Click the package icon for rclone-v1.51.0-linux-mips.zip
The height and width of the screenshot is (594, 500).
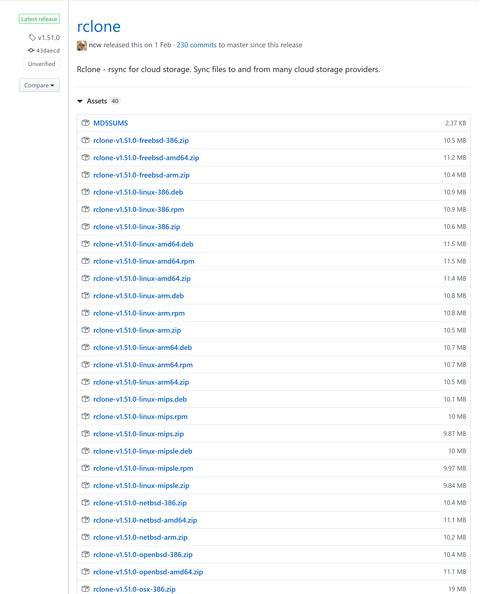[86, 433]
